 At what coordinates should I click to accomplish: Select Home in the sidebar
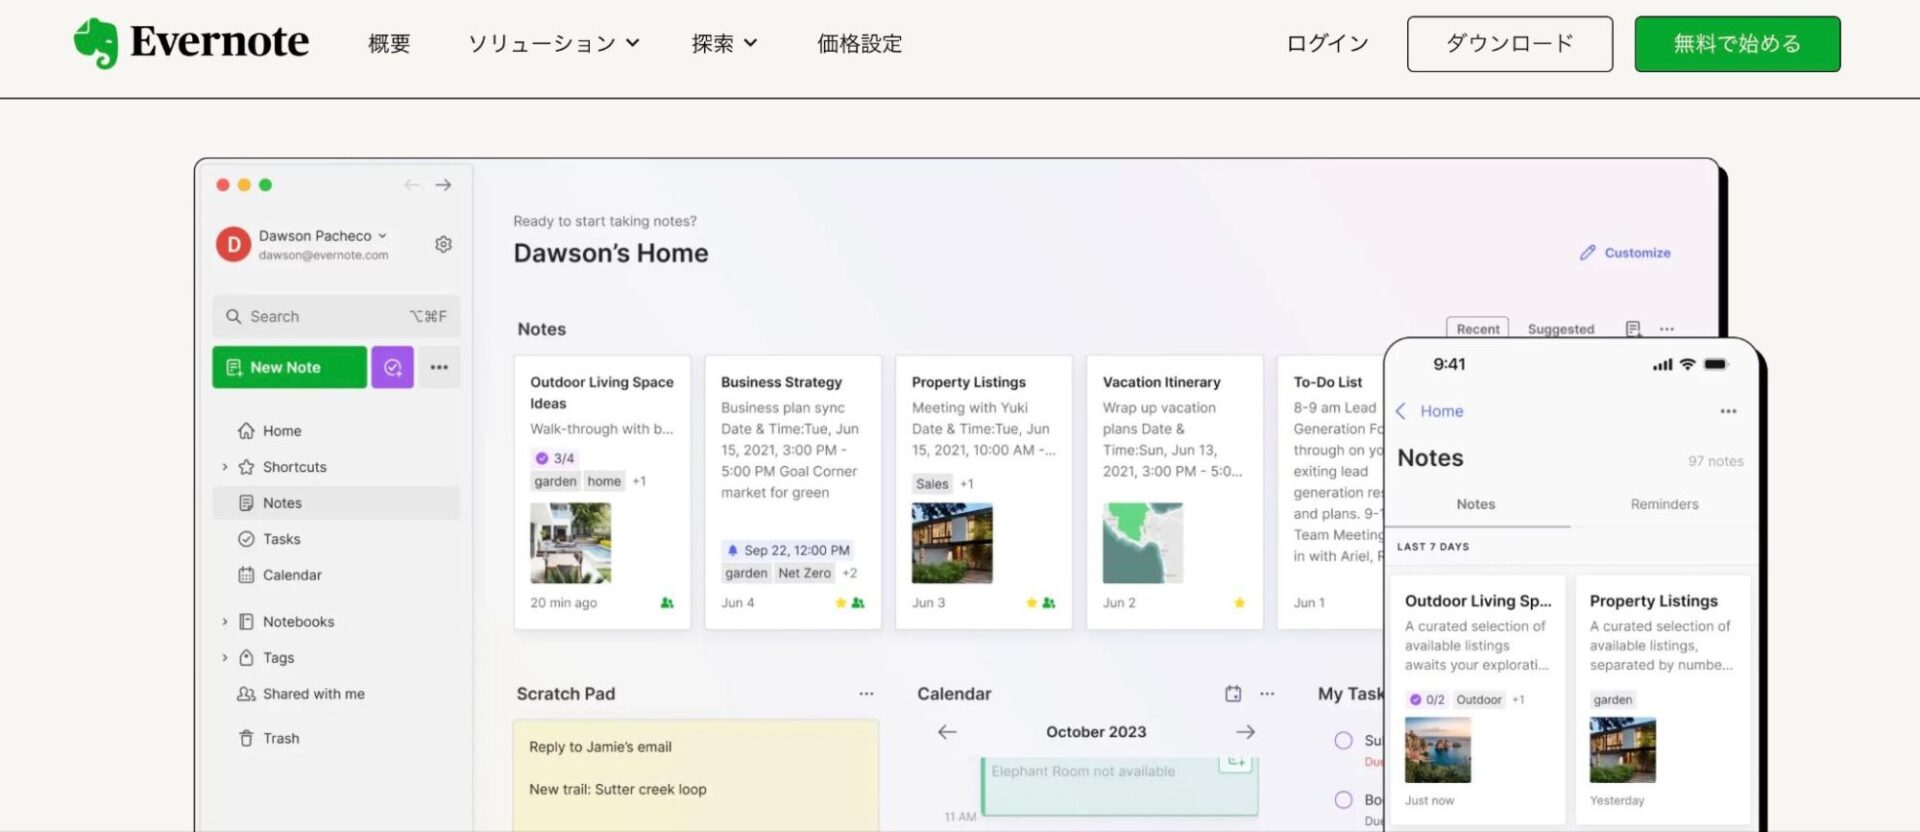336,431
